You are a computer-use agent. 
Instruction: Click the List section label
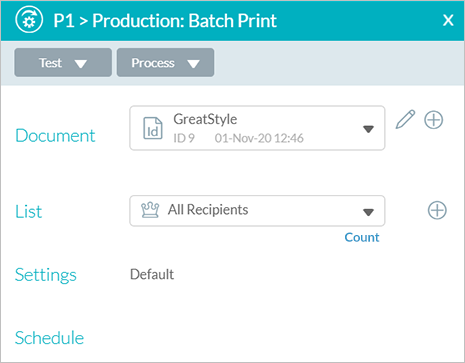[29, 211]
